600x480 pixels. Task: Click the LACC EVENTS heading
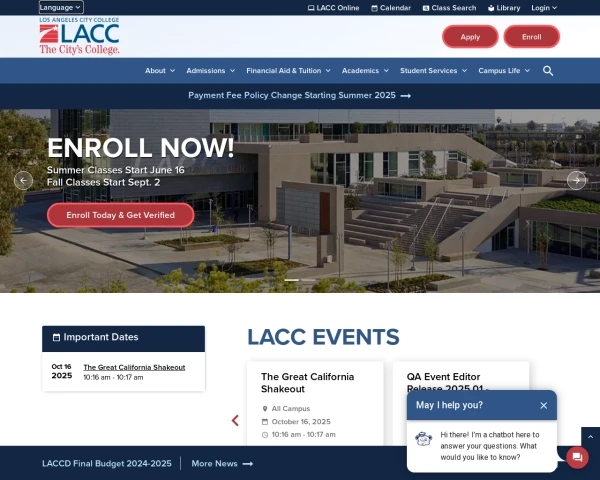323,337
